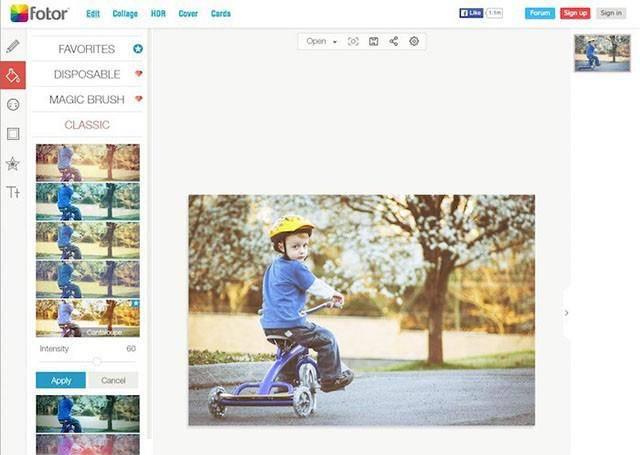The height and width of the screenshot is (455, 640).
Task: Go to the Collage tab
Action: coord(125,13)
